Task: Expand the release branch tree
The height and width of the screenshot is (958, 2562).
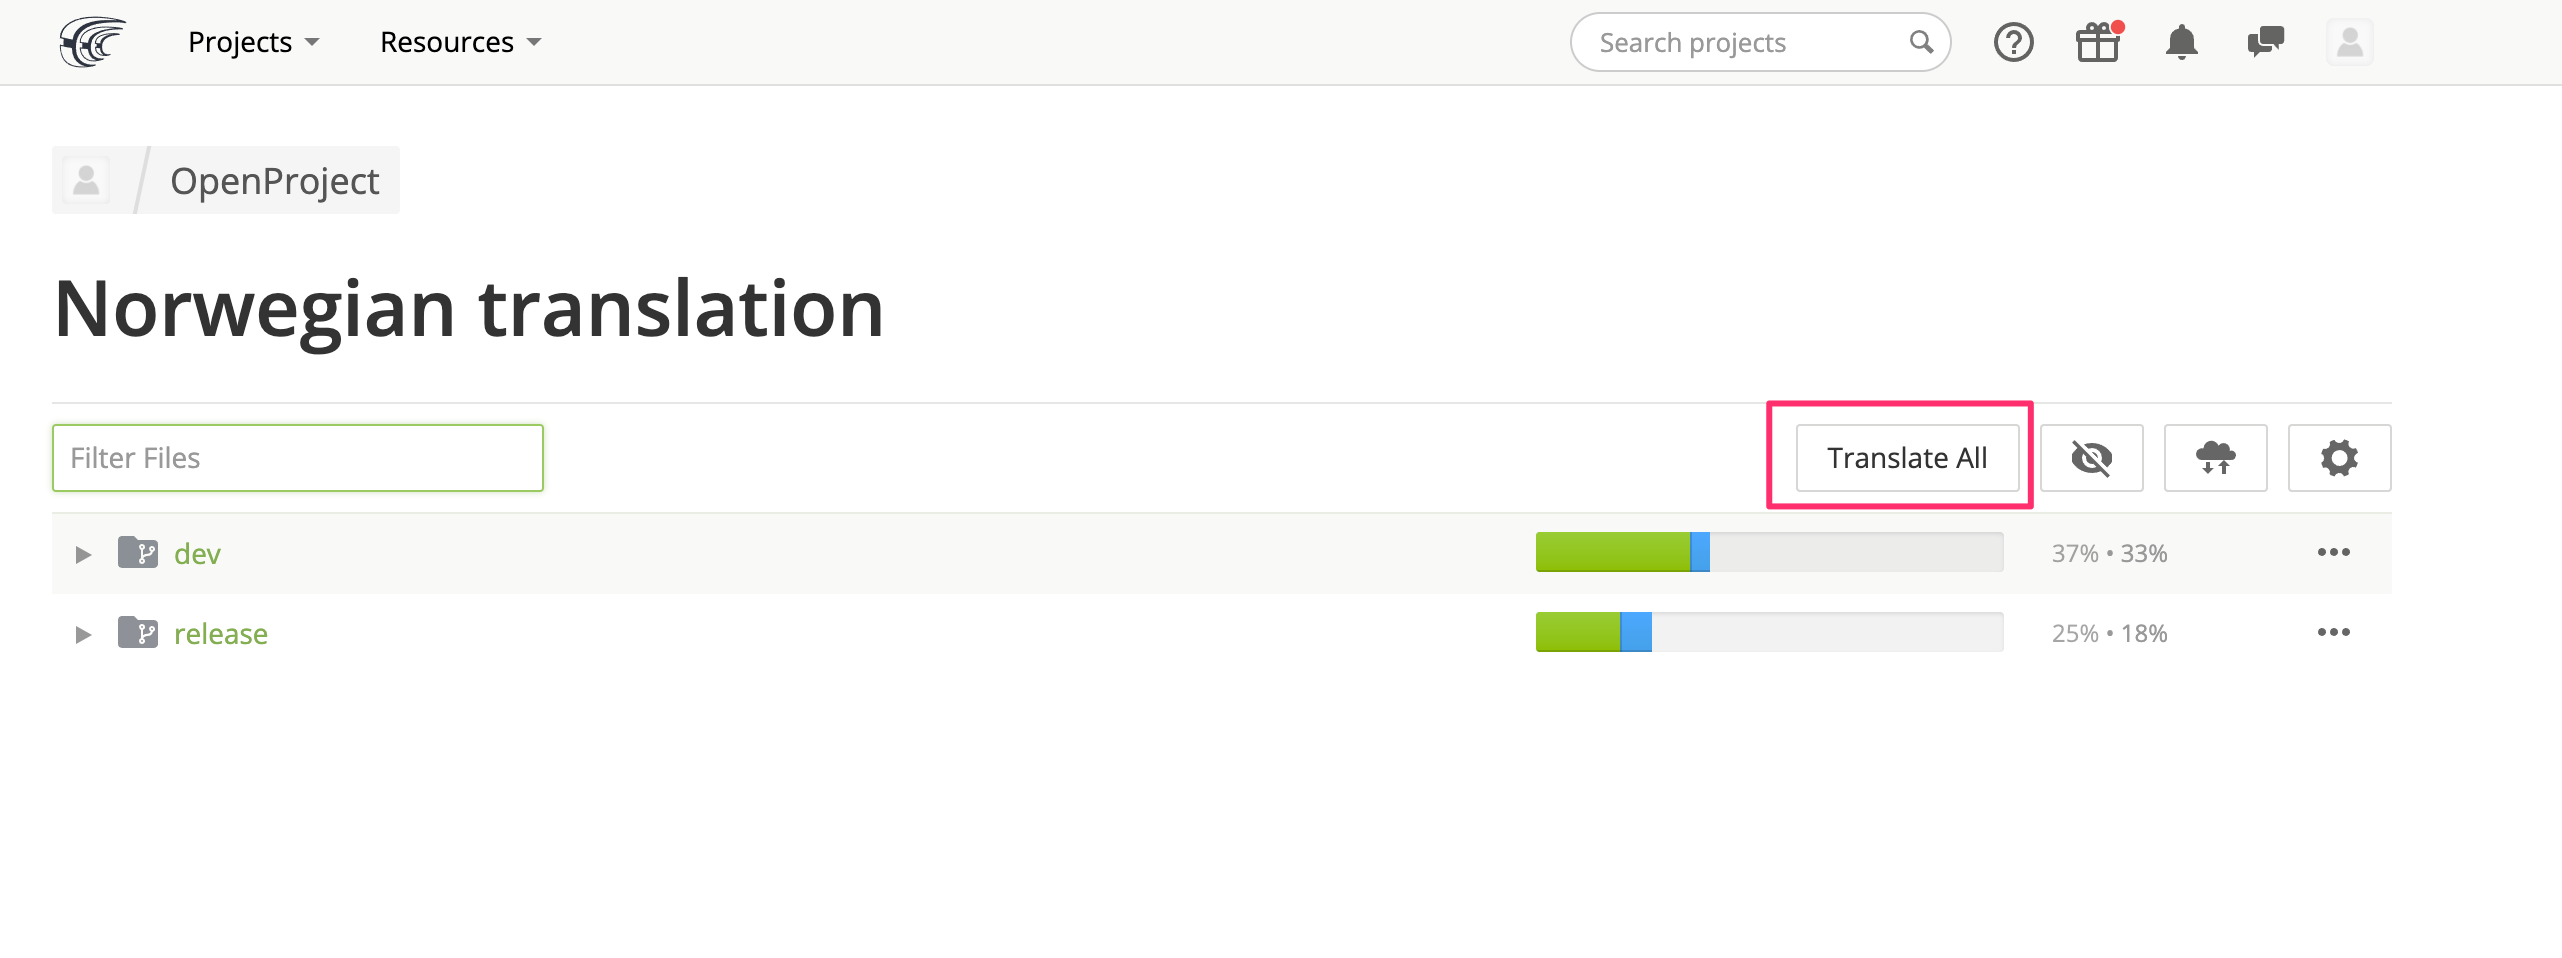Action: 83,633
